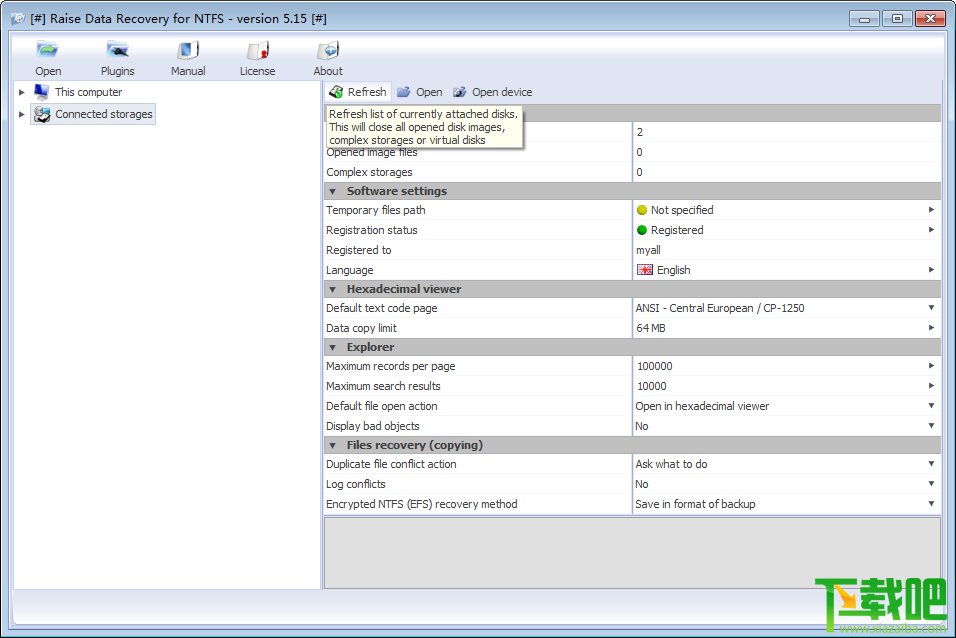
Task: Collapse the Hexadecimal viewer section
Action: [x=332, y=289]
